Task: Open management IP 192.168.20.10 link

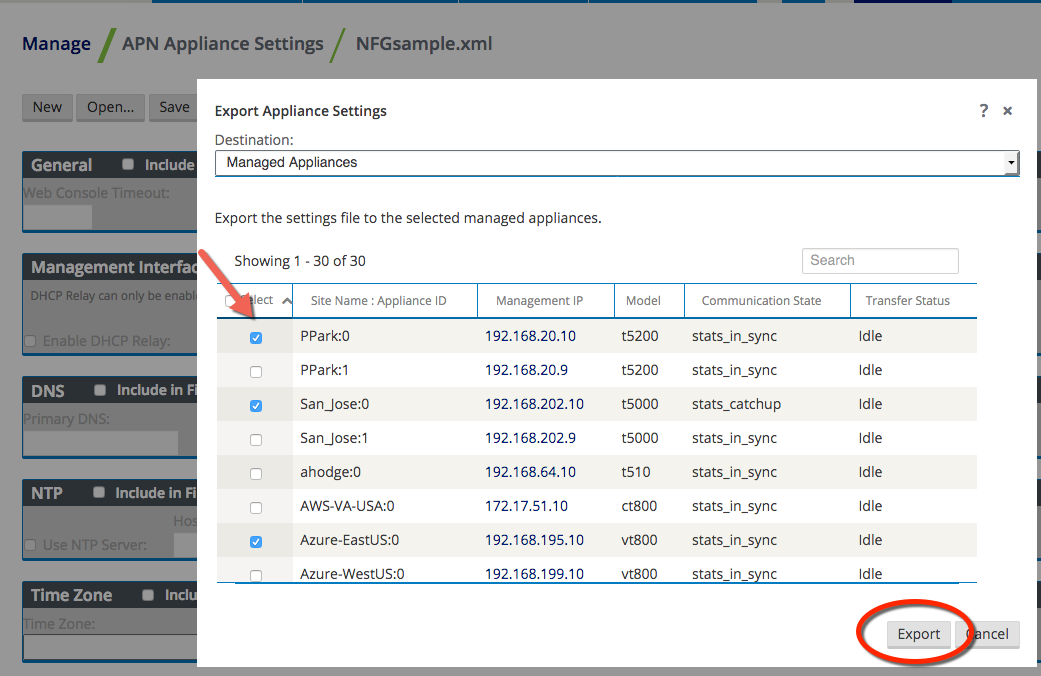Action: tap(530, 336)
